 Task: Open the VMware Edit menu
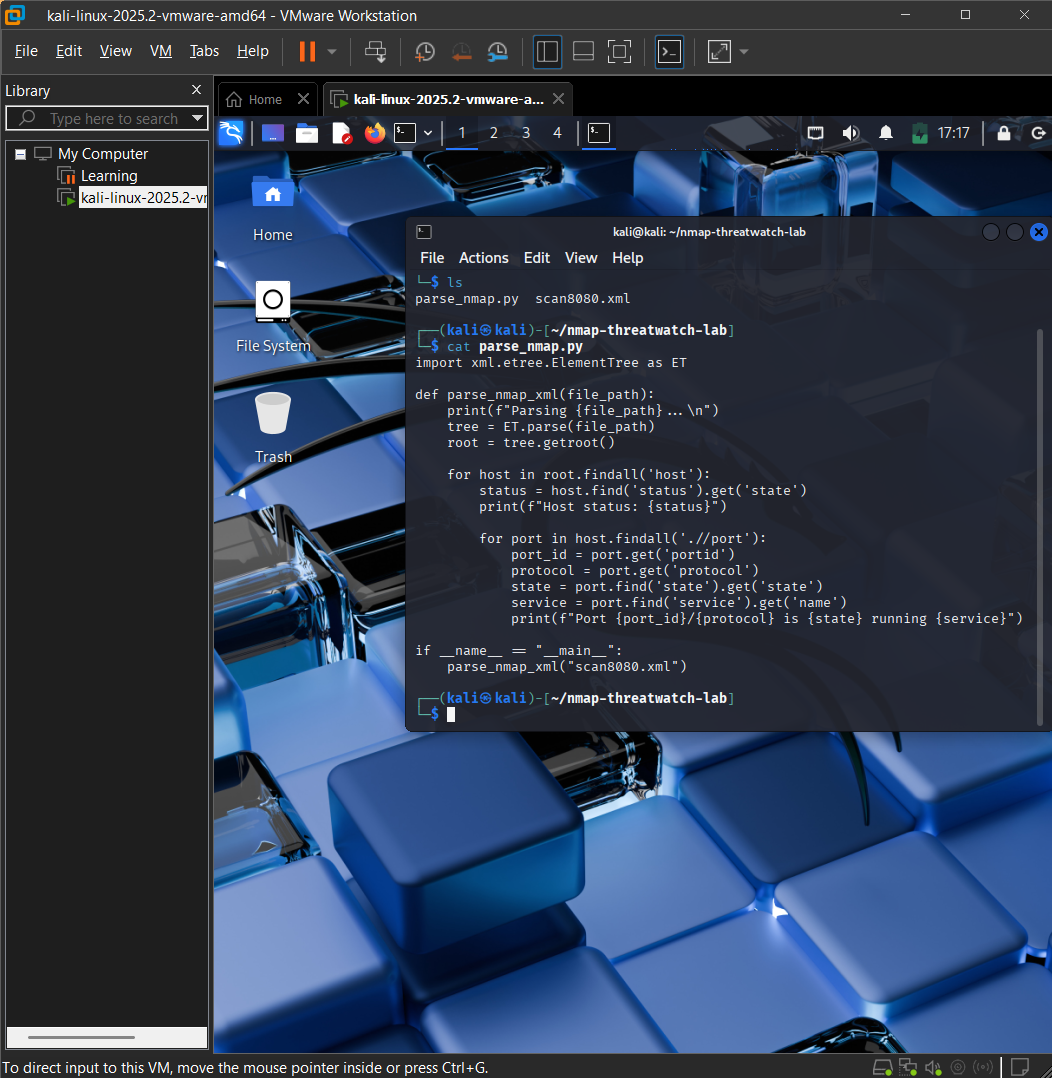[x=69, y=51]
